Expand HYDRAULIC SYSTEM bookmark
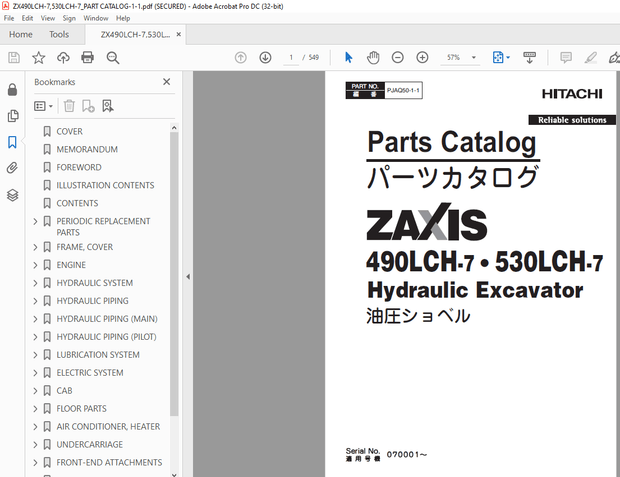Viewport: 620px width, 477px height. click(35, 283)
